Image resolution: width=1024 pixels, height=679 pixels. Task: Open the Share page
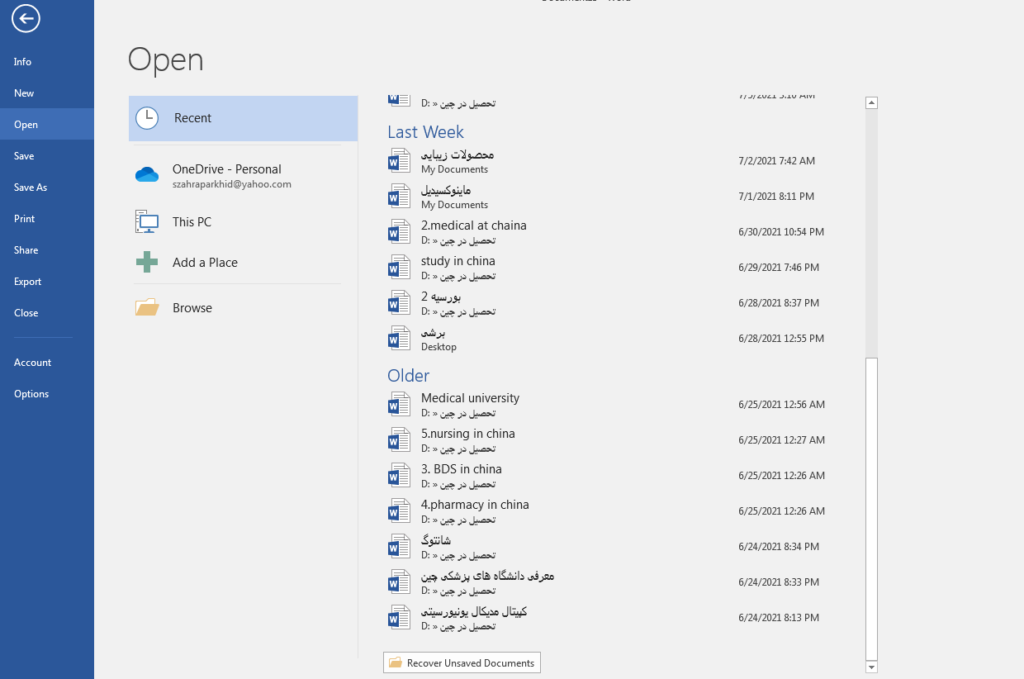tap(47, 249)
